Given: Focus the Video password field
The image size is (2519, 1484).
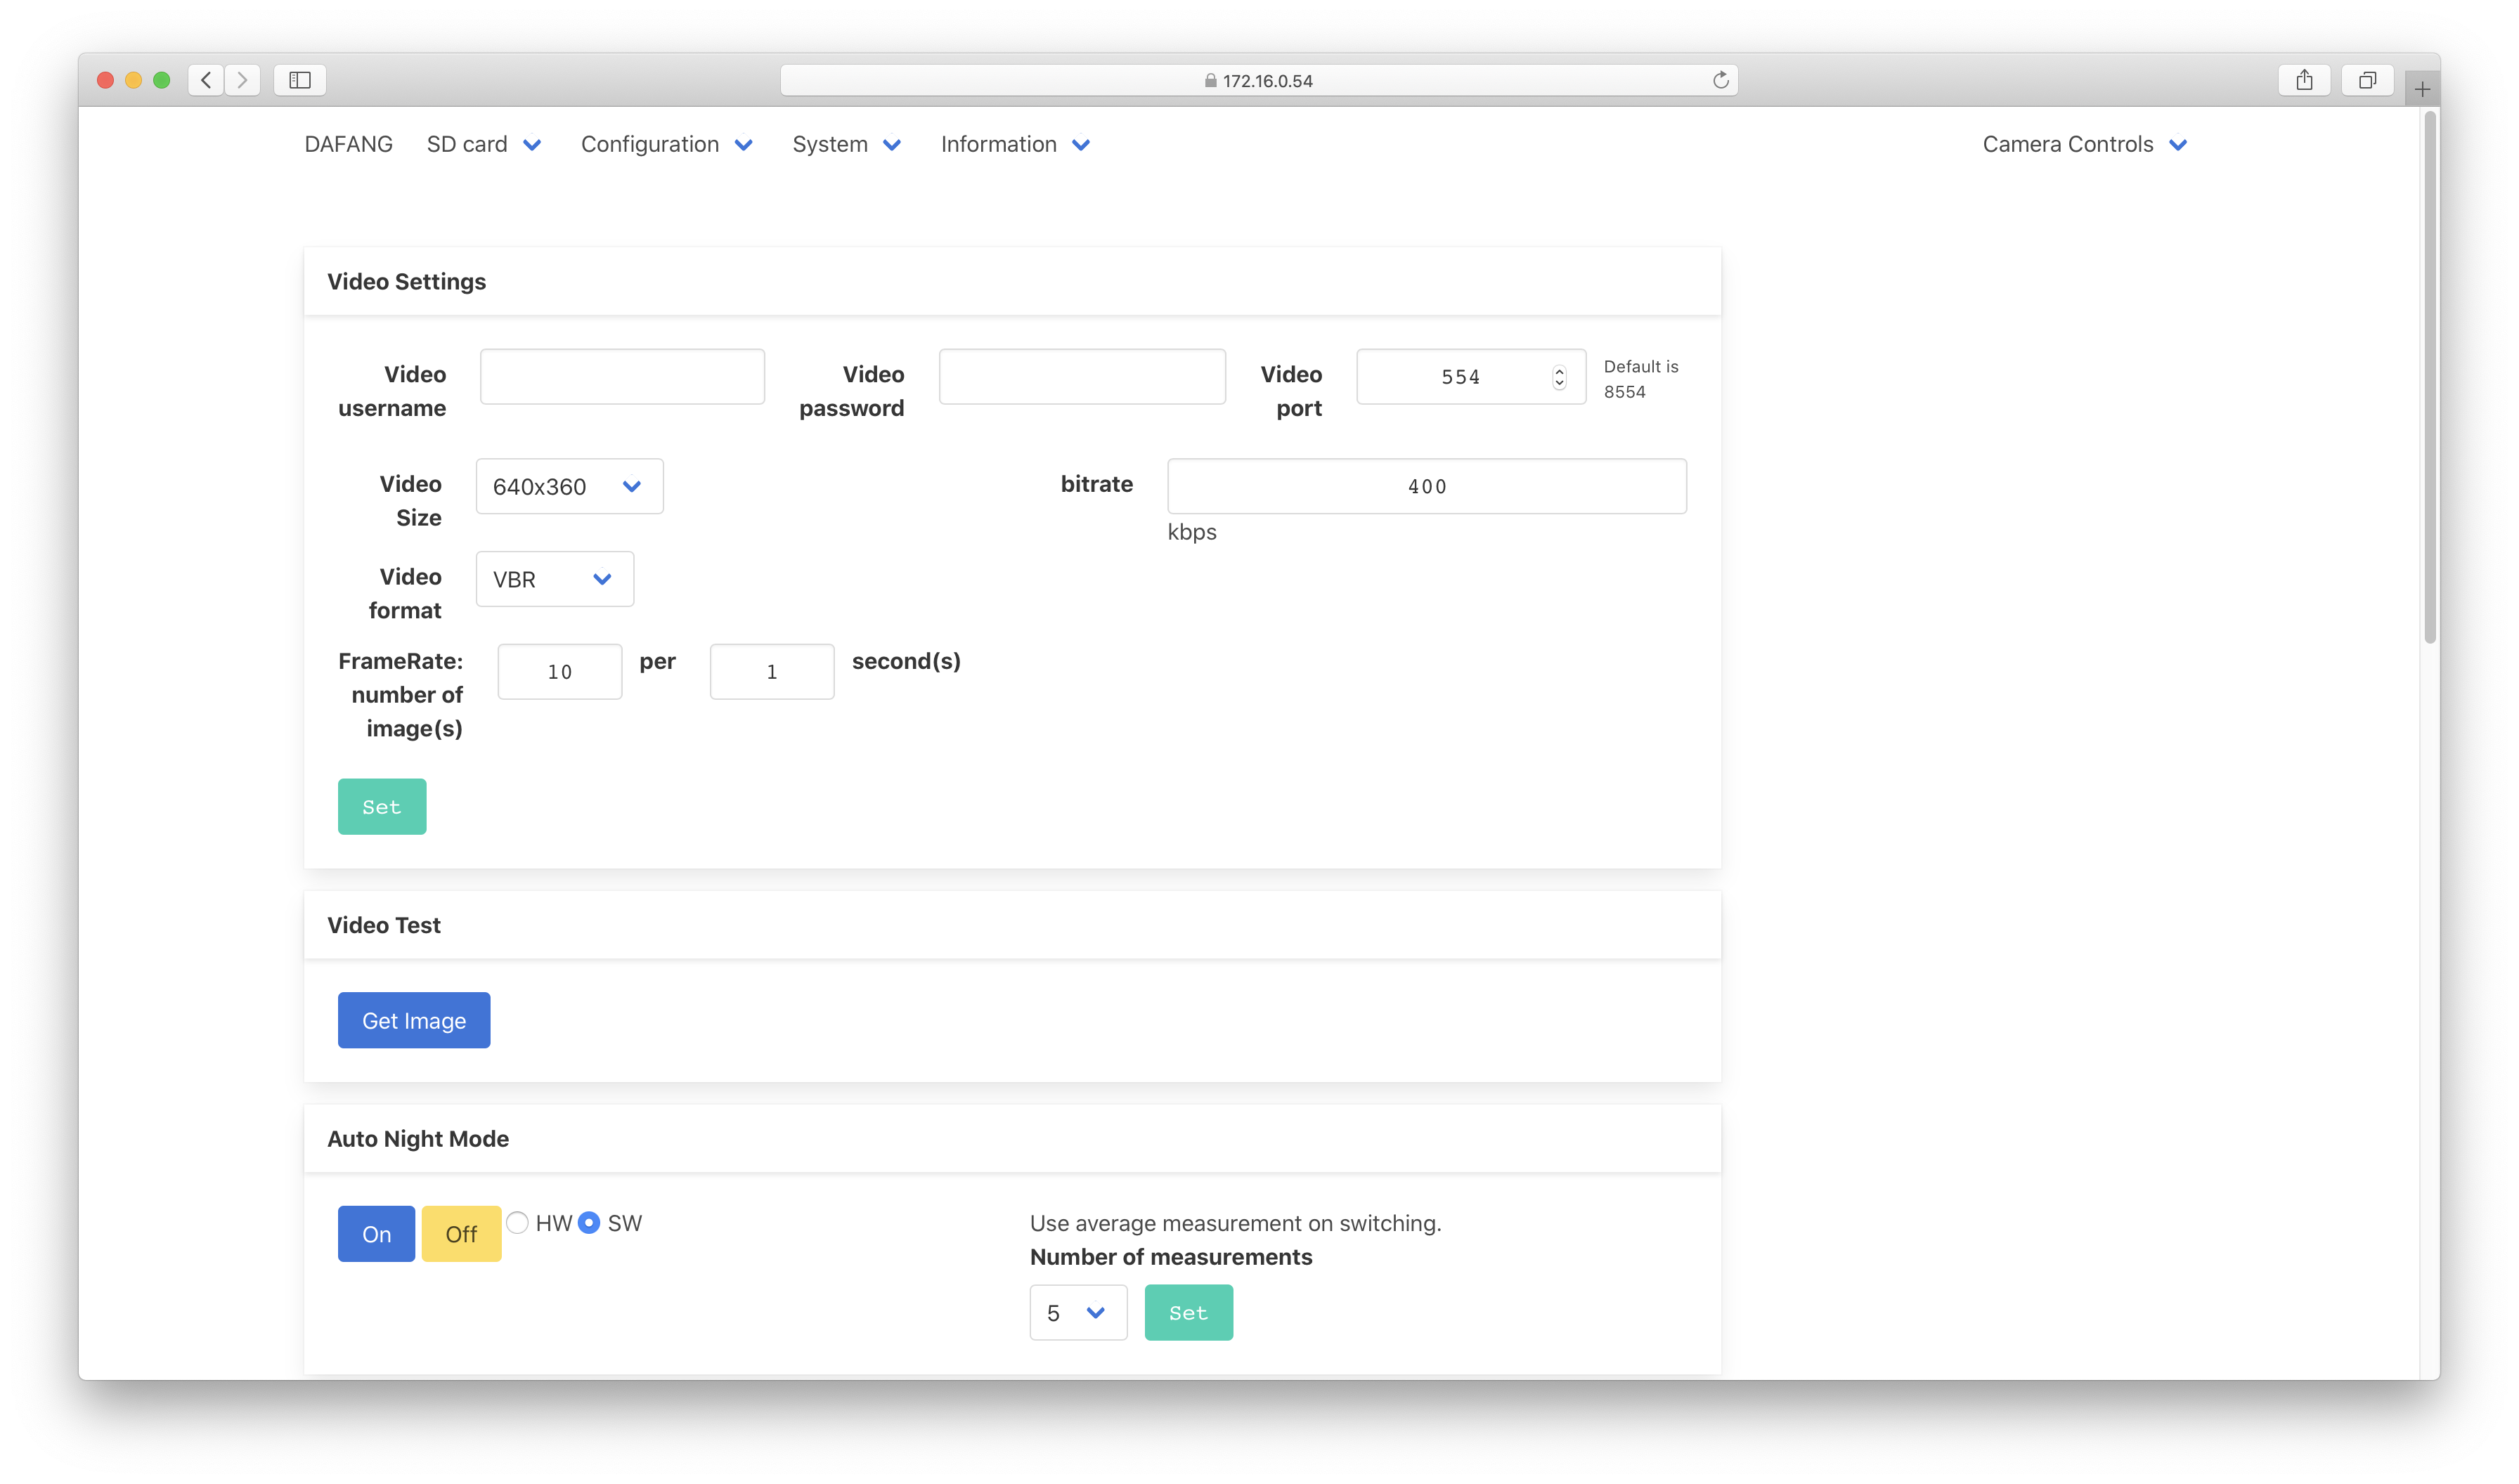Looking at the screenshot, I should point(1082,377).
